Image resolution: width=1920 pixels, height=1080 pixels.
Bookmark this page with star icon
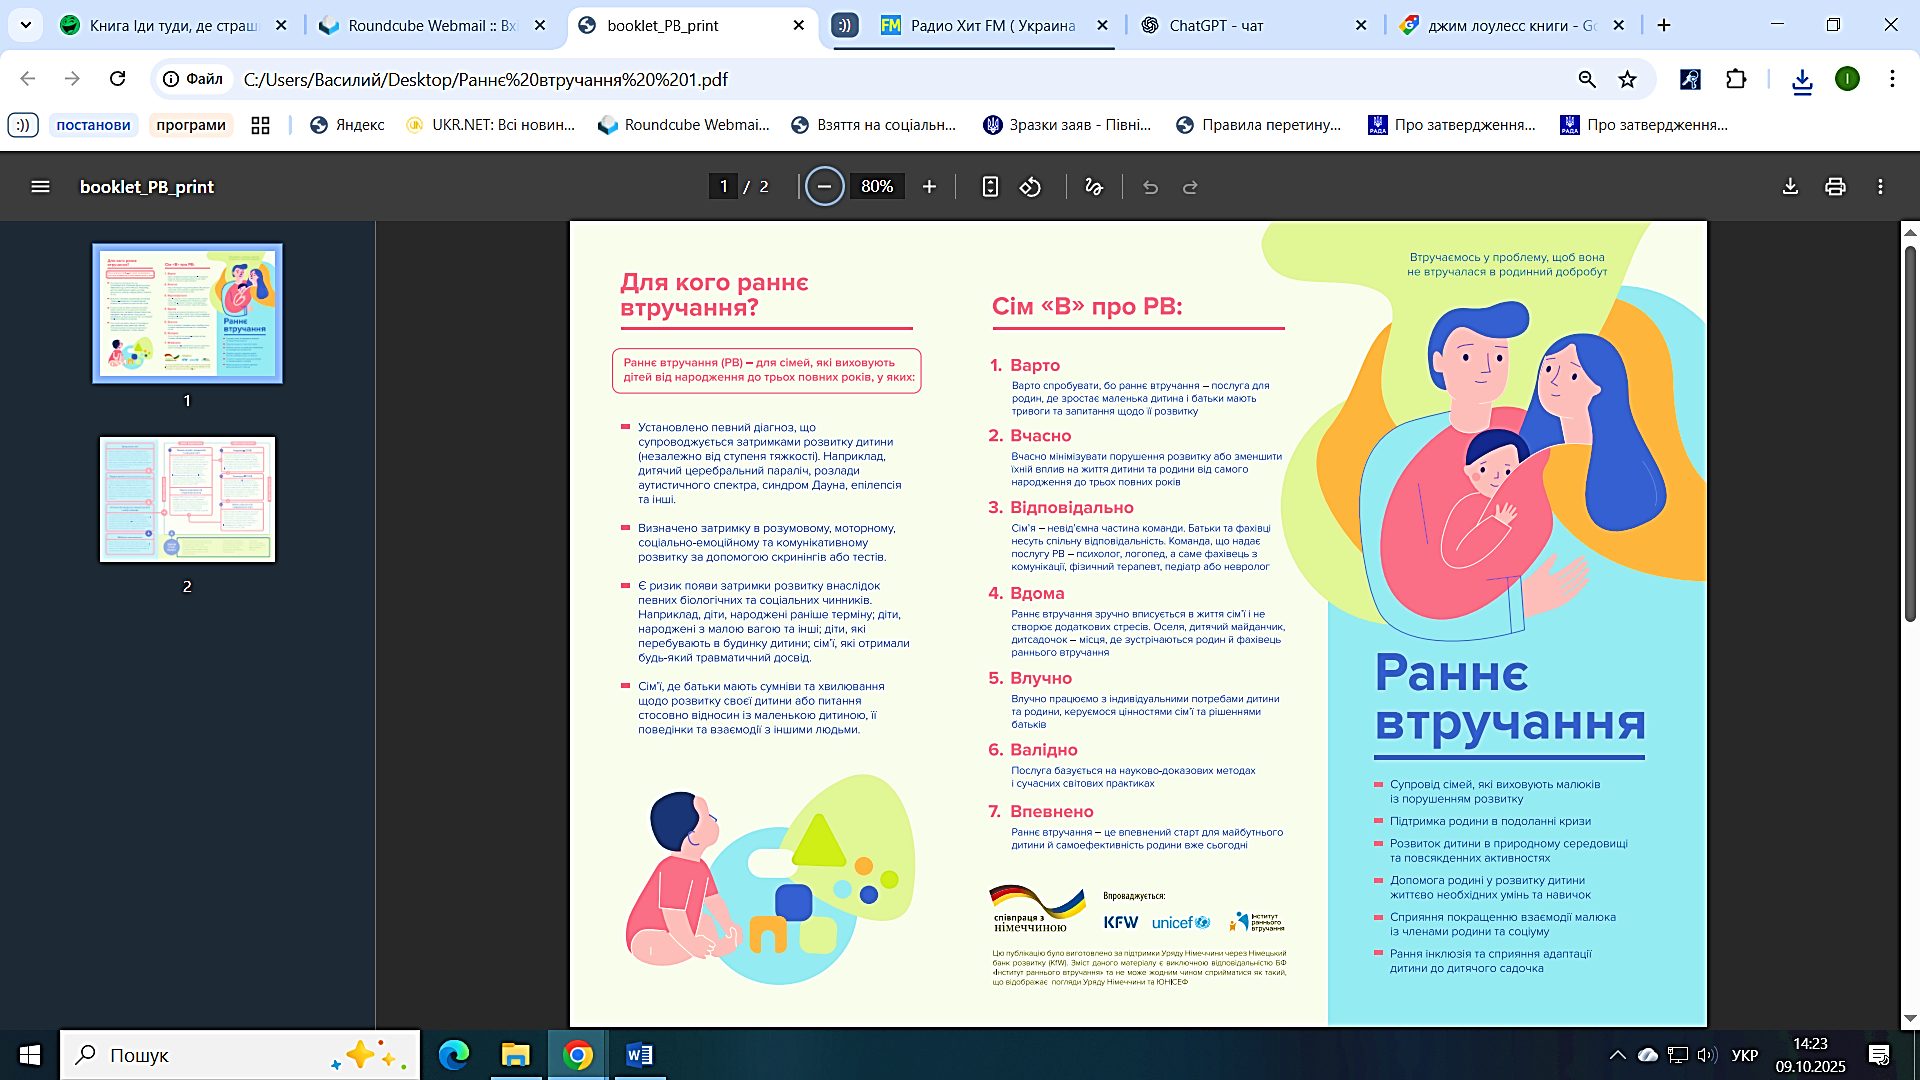[1628, 79]
